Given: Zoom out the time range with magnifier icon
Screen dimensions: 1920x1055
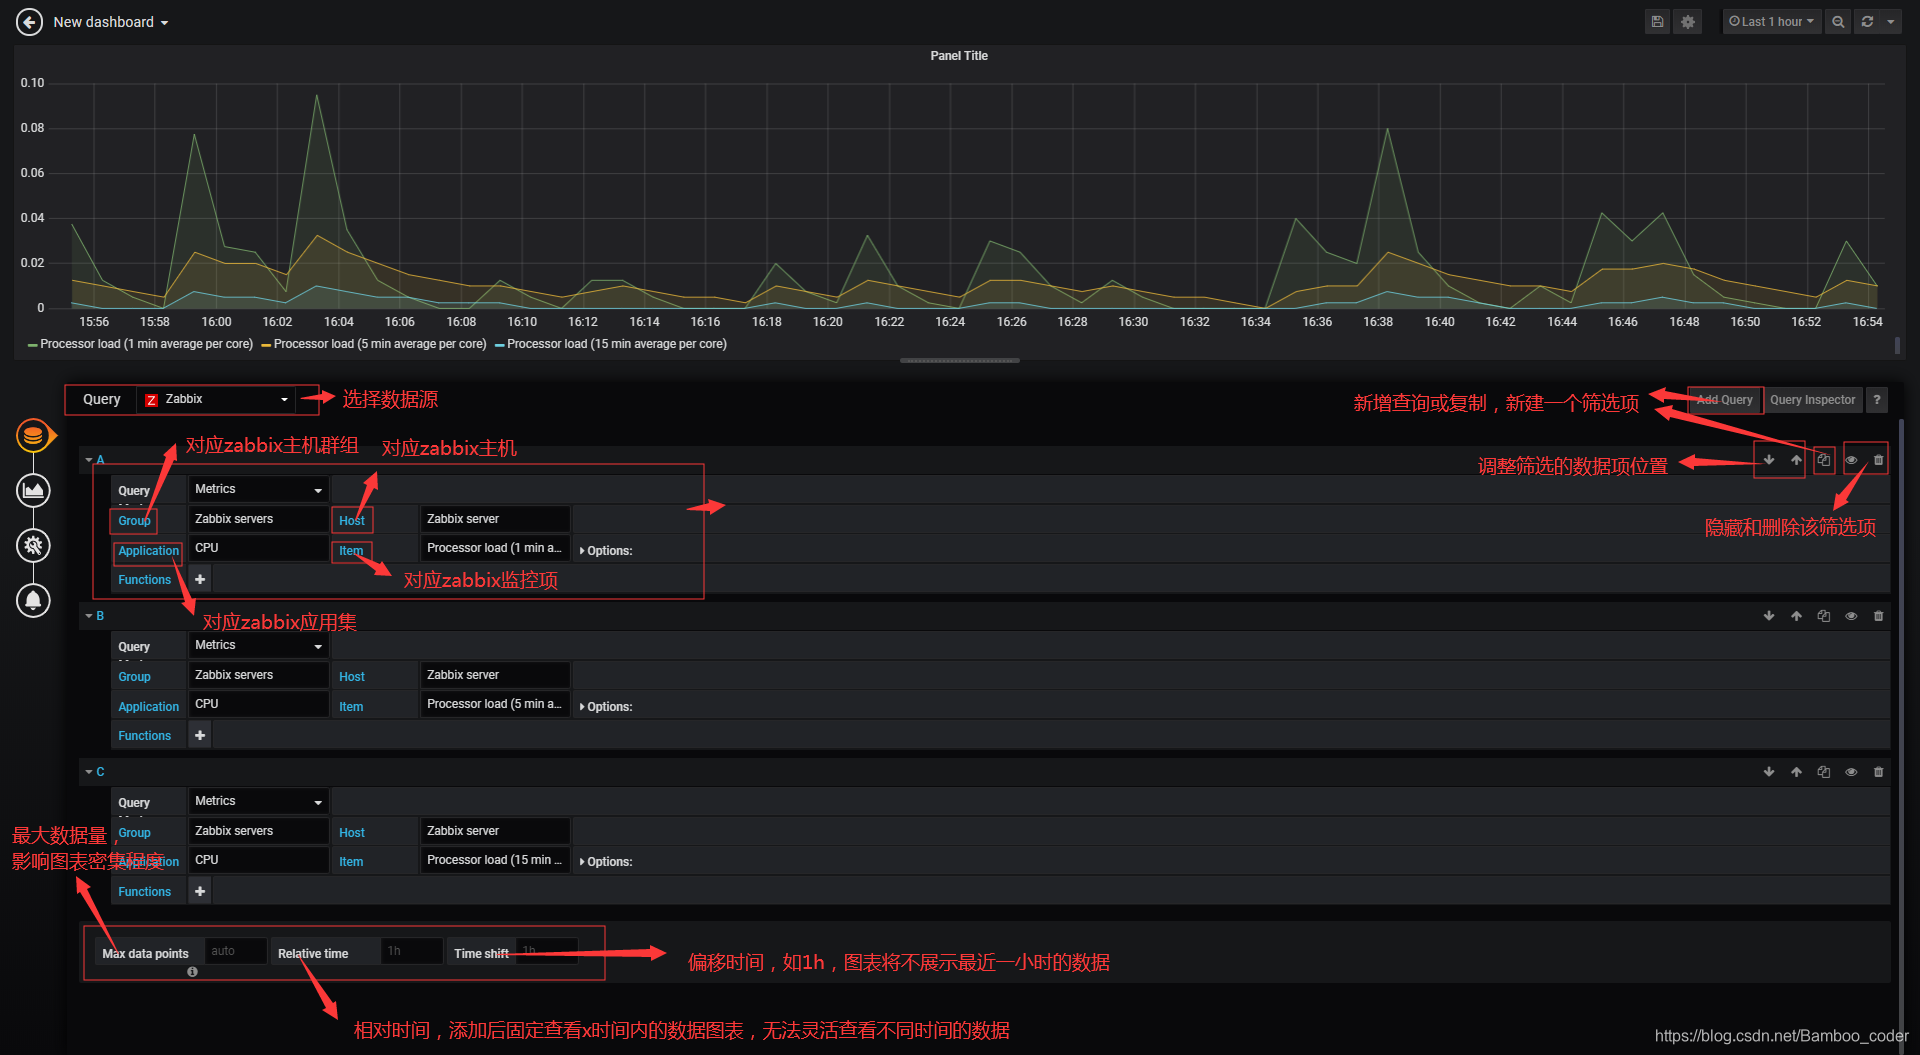Looking at the screenshot, I should 1838,22.
